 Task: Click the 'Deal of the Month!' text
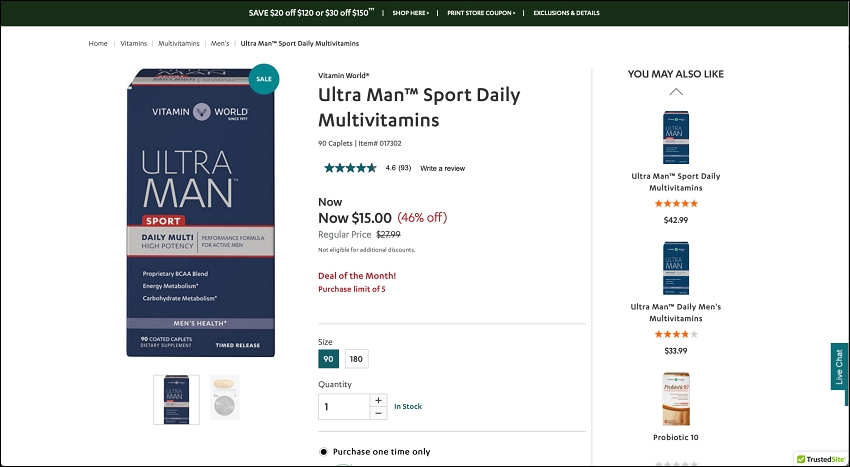click(357, 276)
